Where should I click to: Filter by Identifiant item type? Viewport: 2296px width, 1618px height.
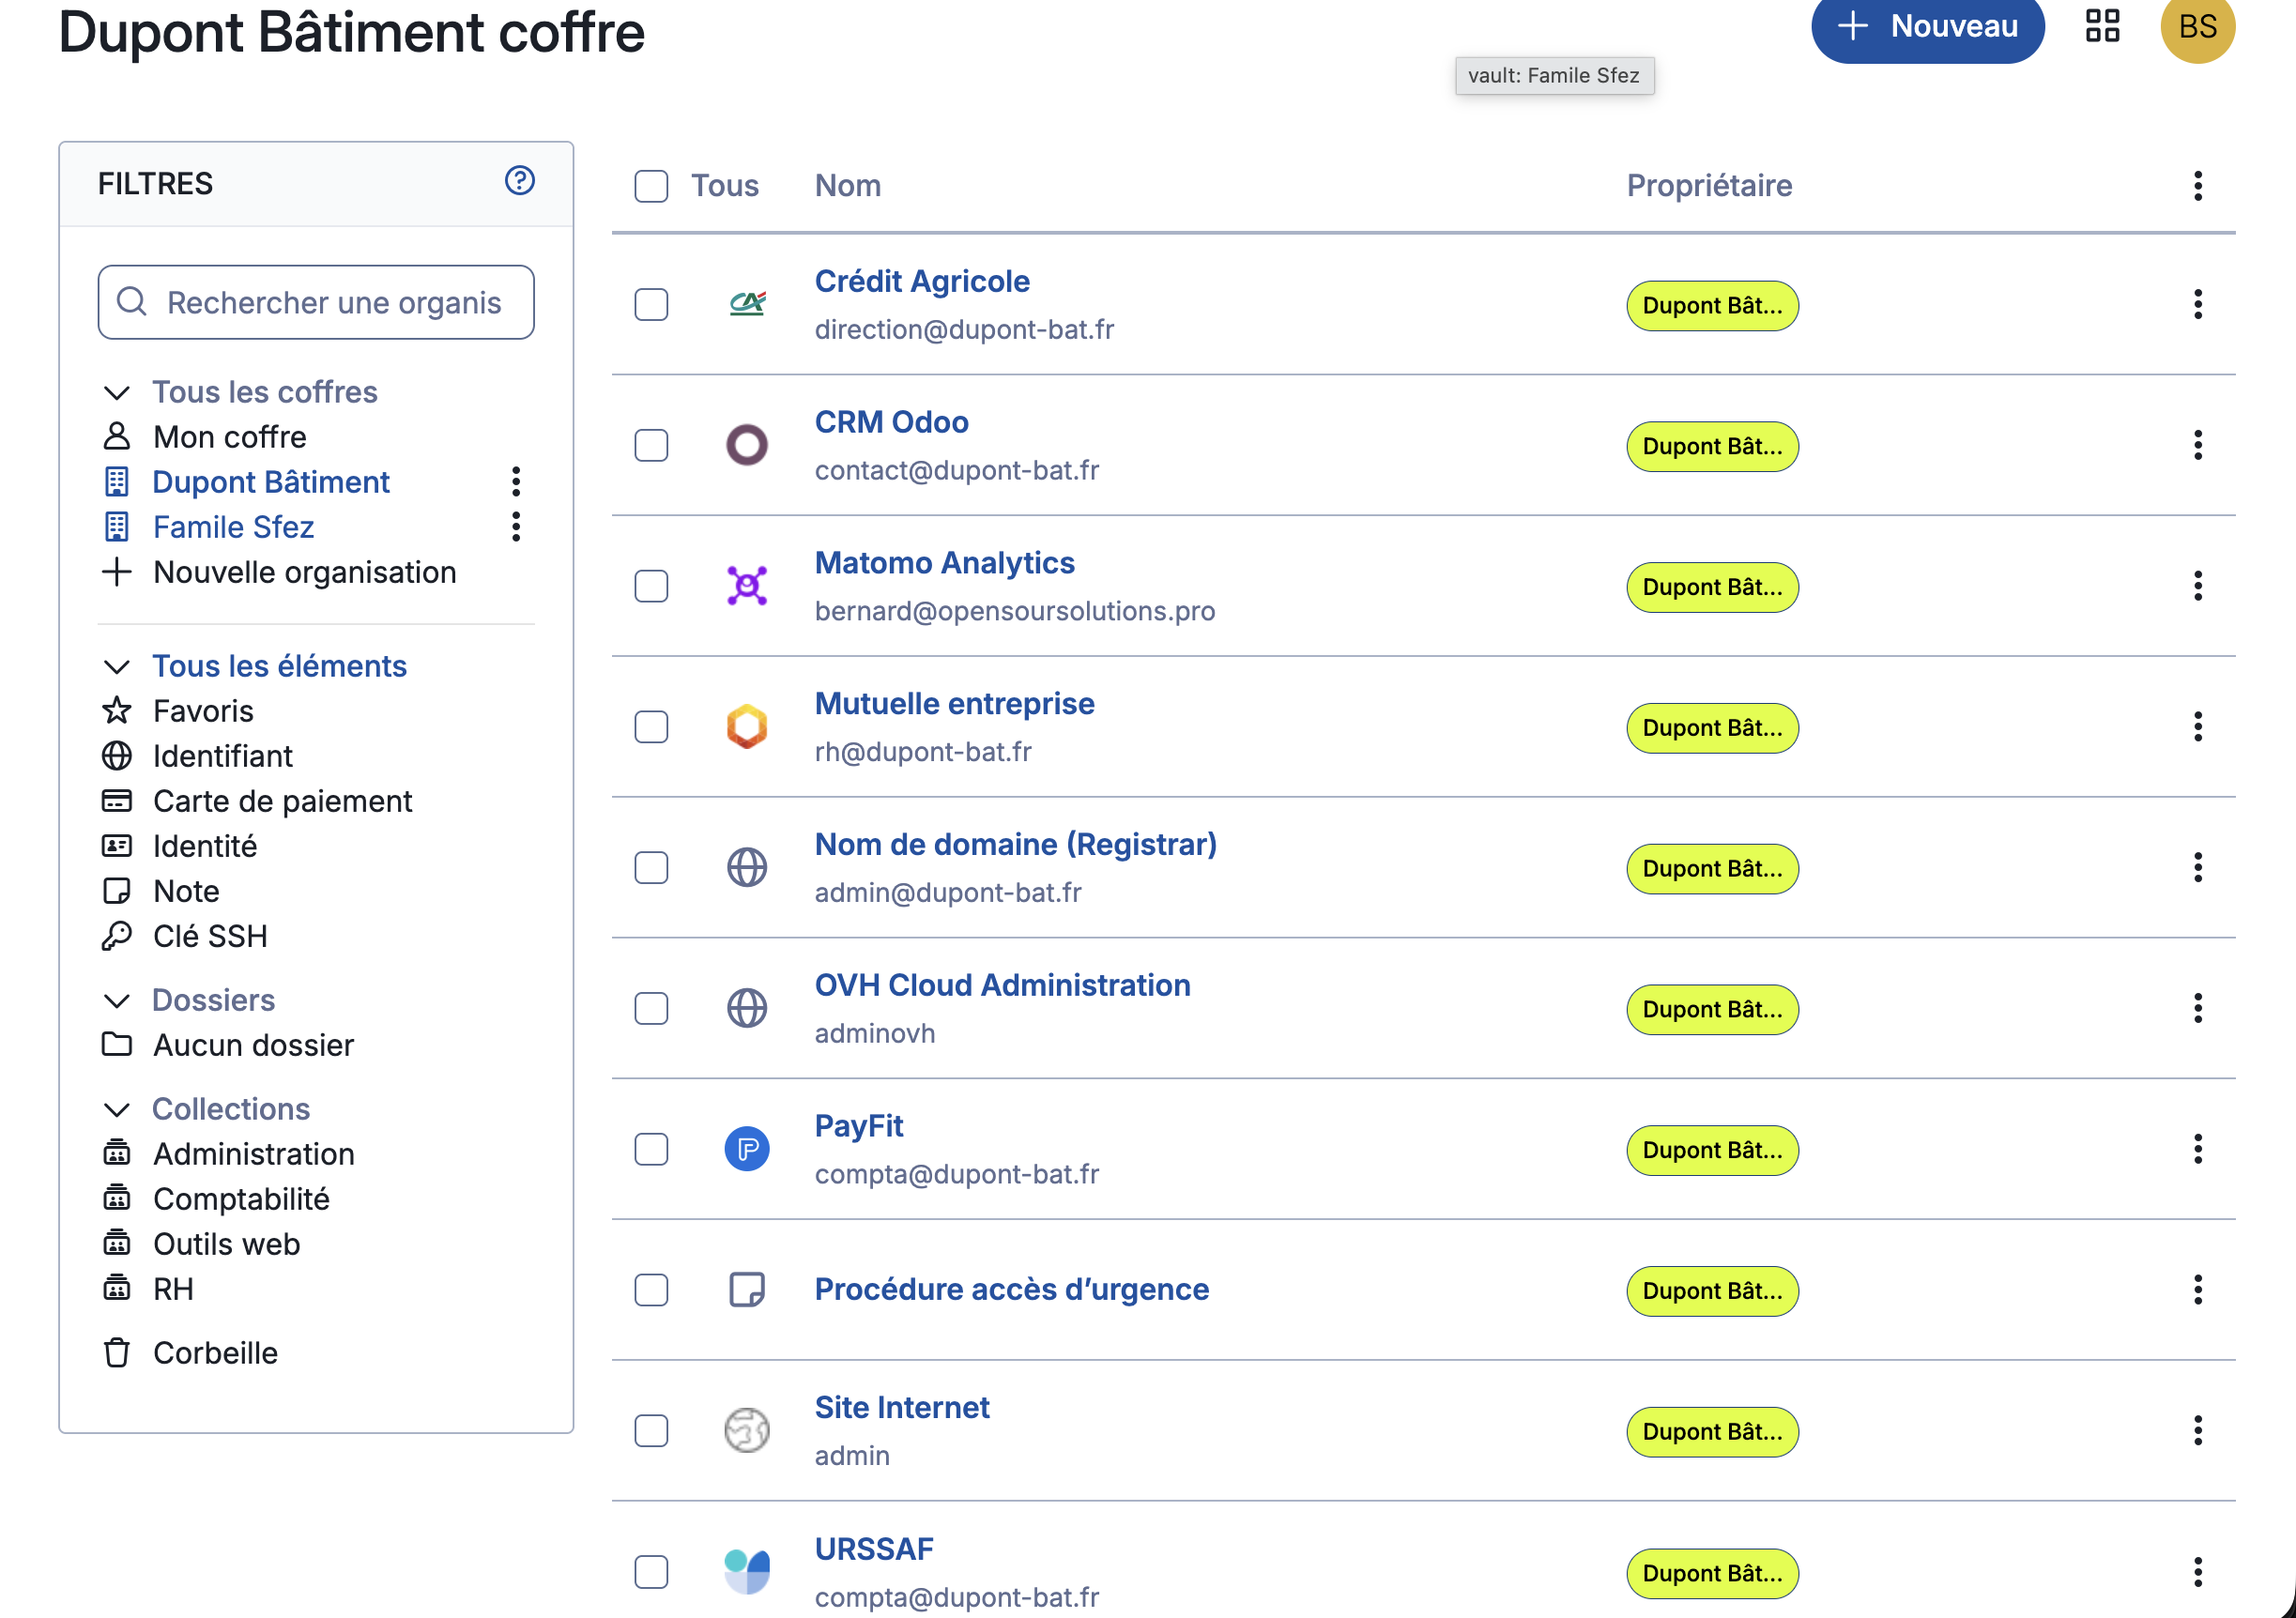point(223,756)
